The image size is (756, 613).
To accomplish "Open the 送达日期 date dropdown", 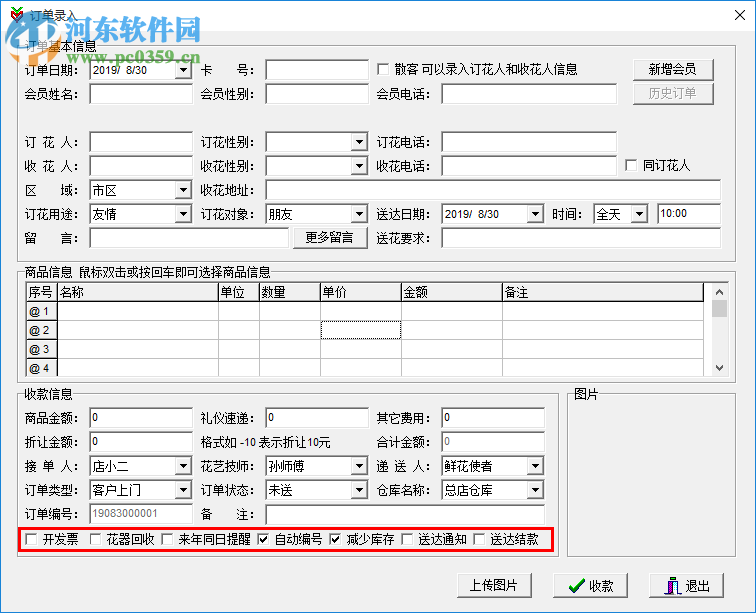I will (x=535, y=214).
